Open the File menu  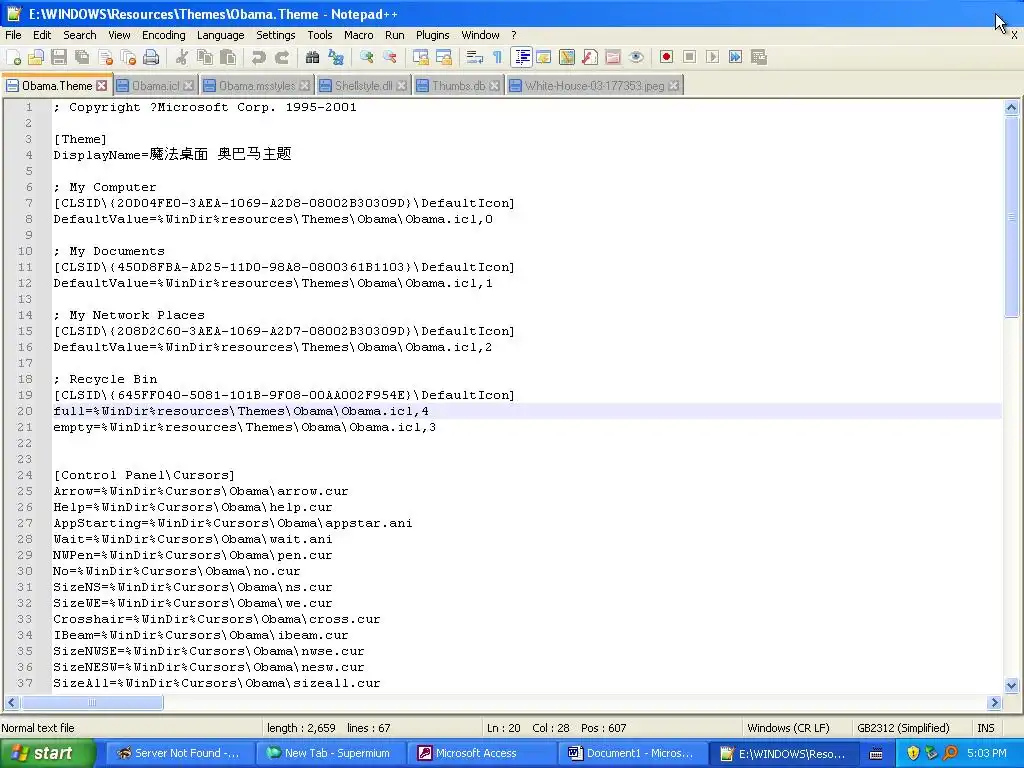pyautogui.click(x=13, y=35)
